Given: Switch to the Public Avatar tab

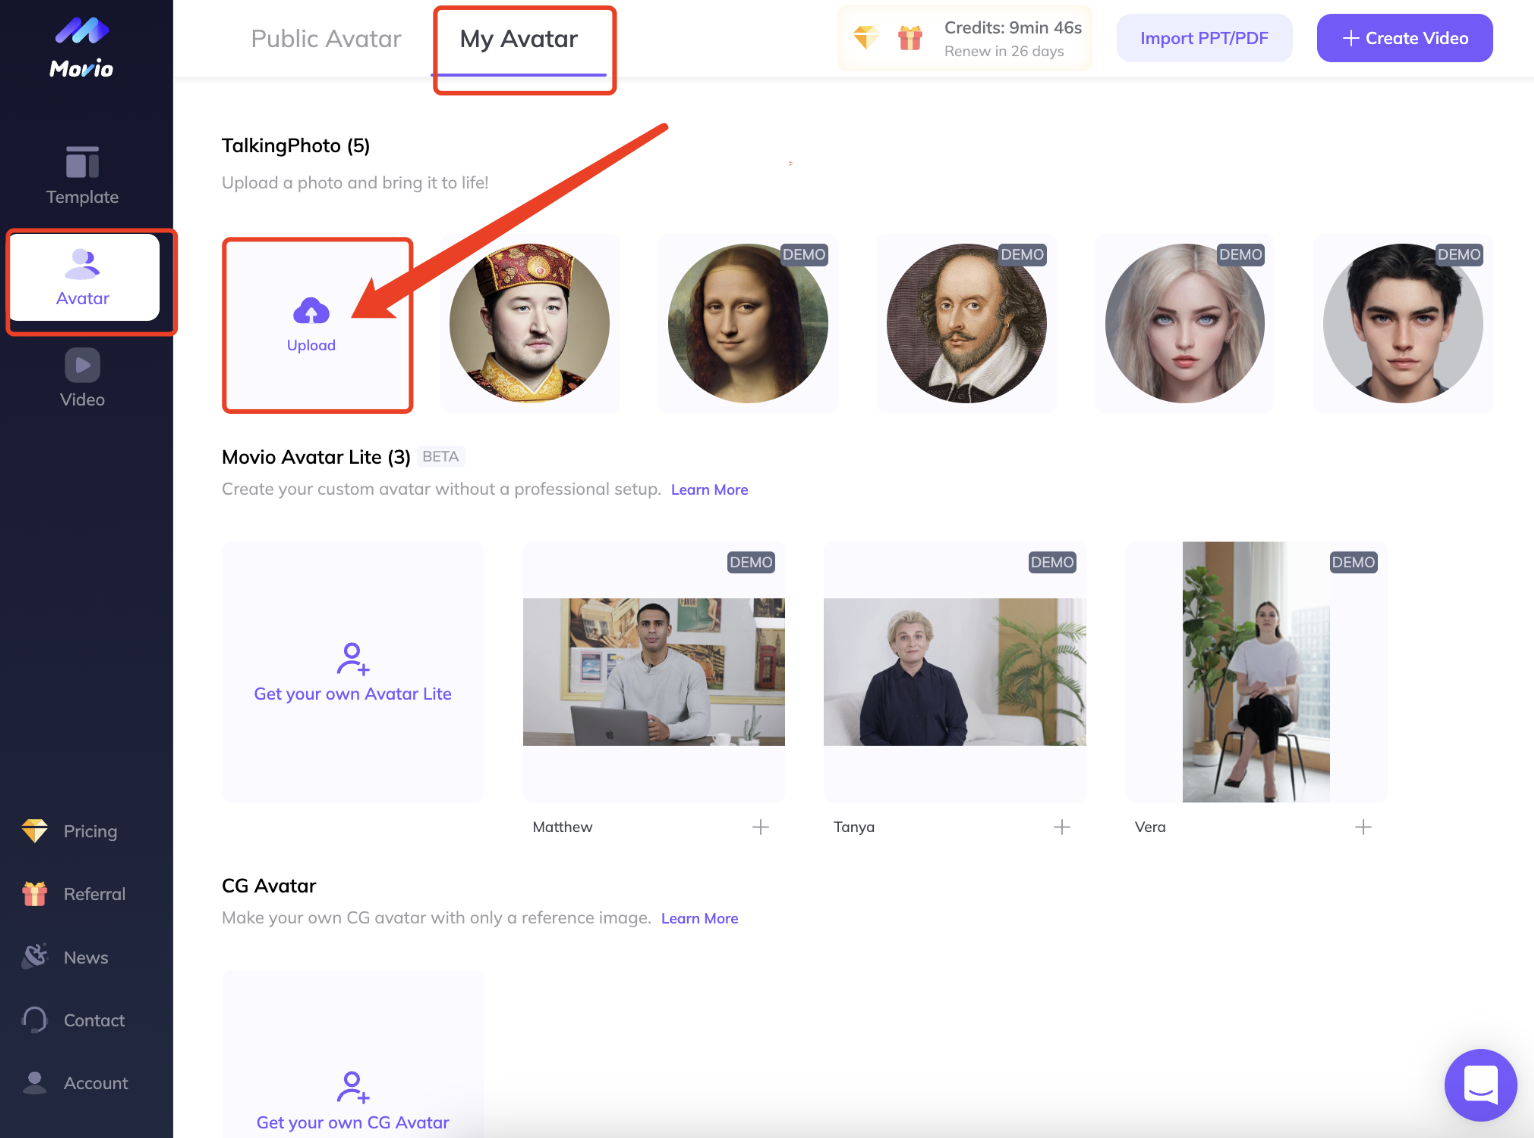Looking at the screenshot, I should tap(326, 39).
